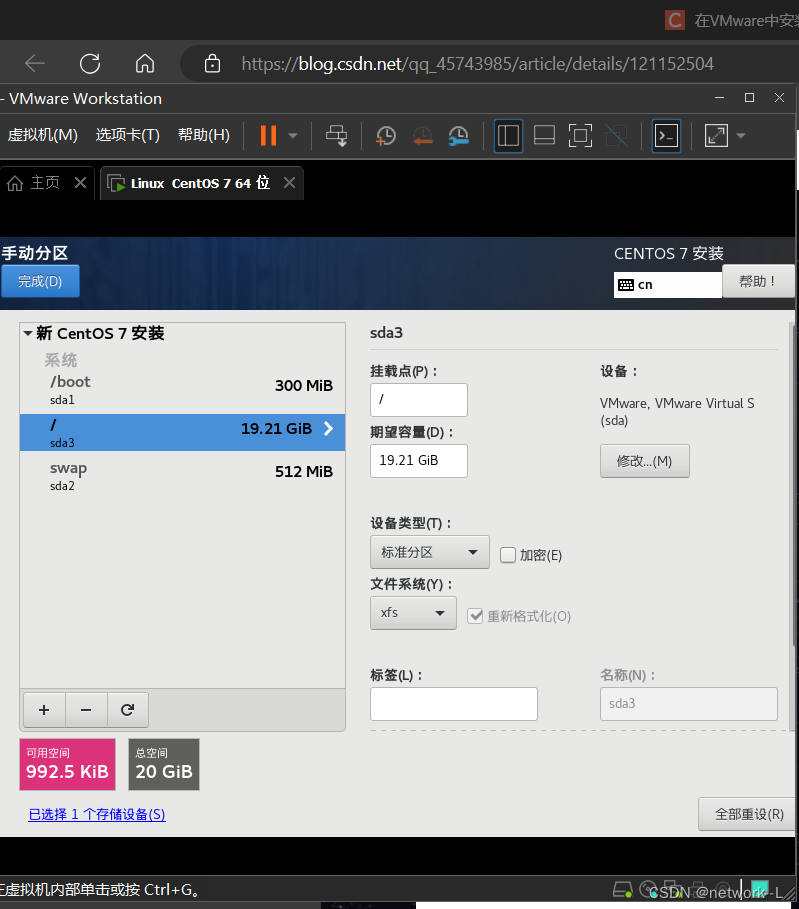Click the 名称(N) sda3 name field
Viewport: 799px width, 909px height.
coord(689,704)
